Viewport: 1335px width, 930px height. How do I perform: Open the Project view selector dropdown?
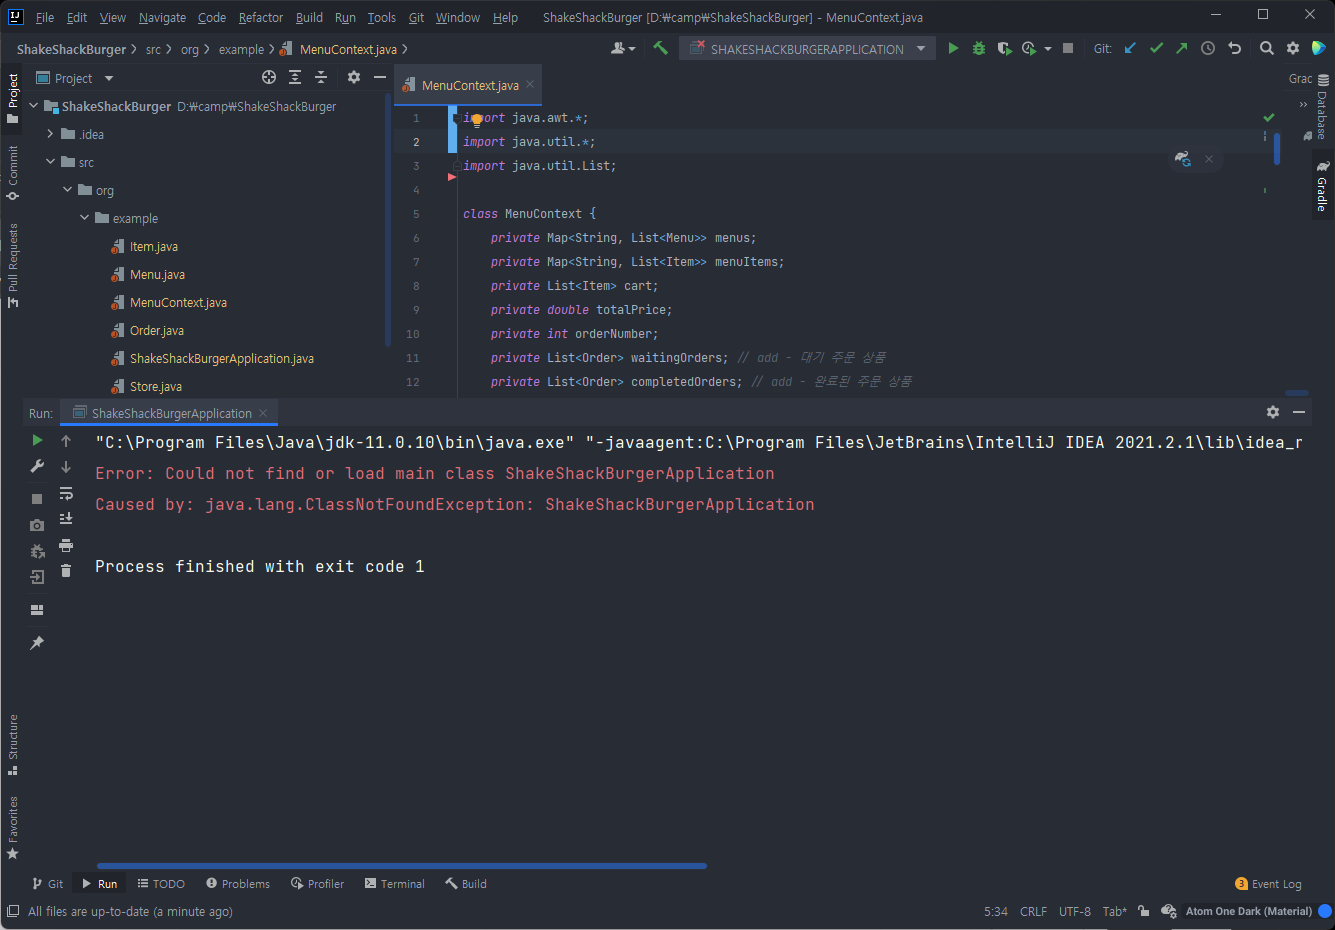pyautogui.click(x=109, y=78)
